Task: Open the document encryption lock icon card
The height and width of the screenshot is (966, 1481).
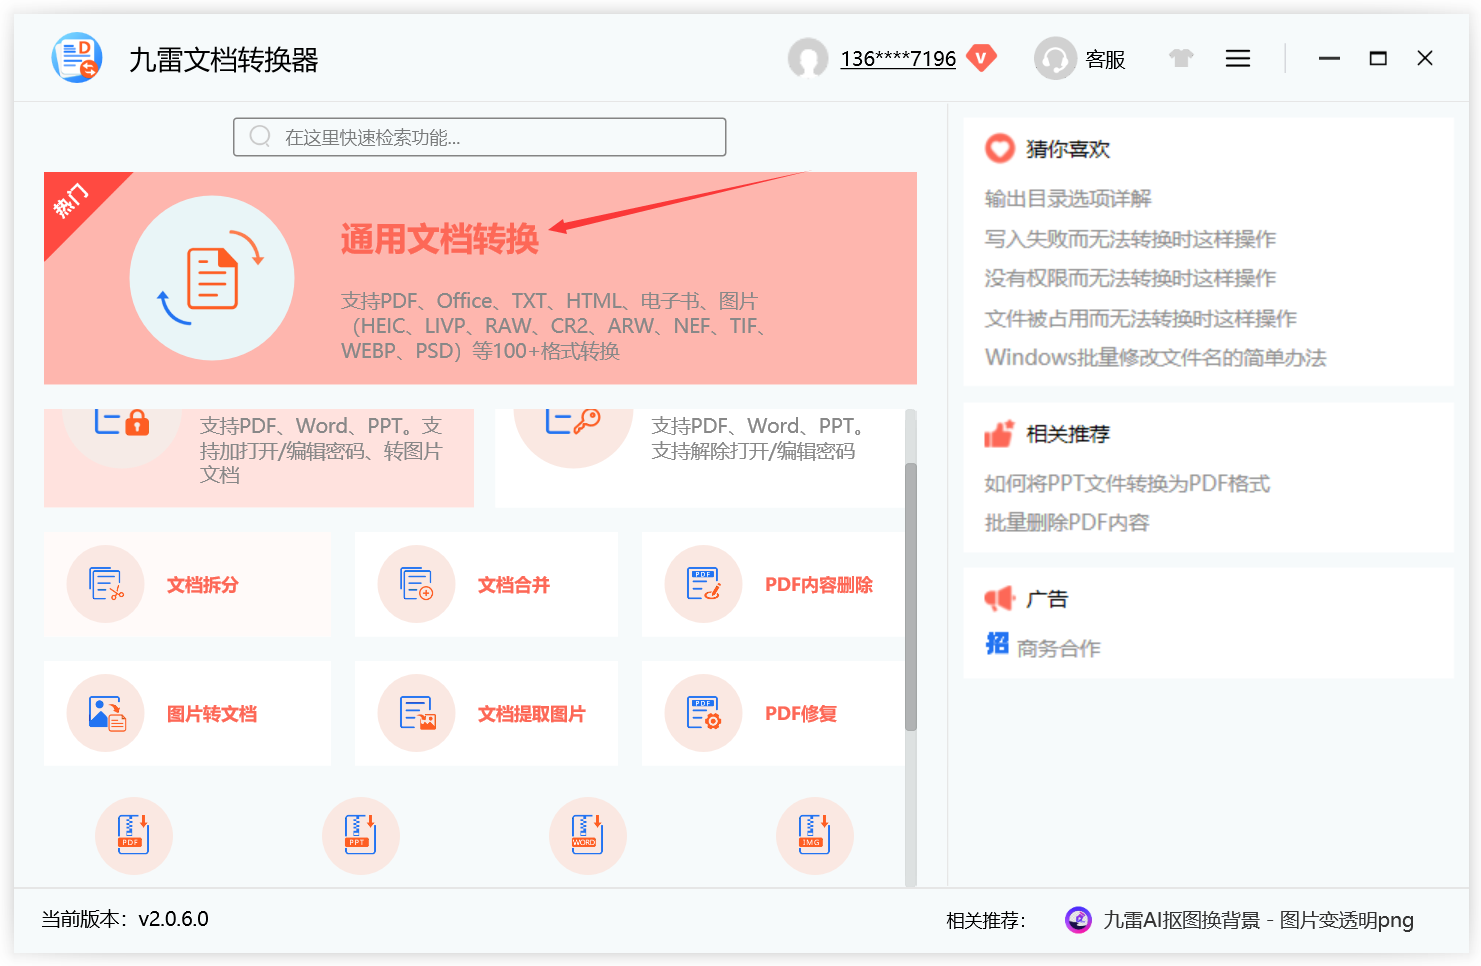Action: coord(259,458)
